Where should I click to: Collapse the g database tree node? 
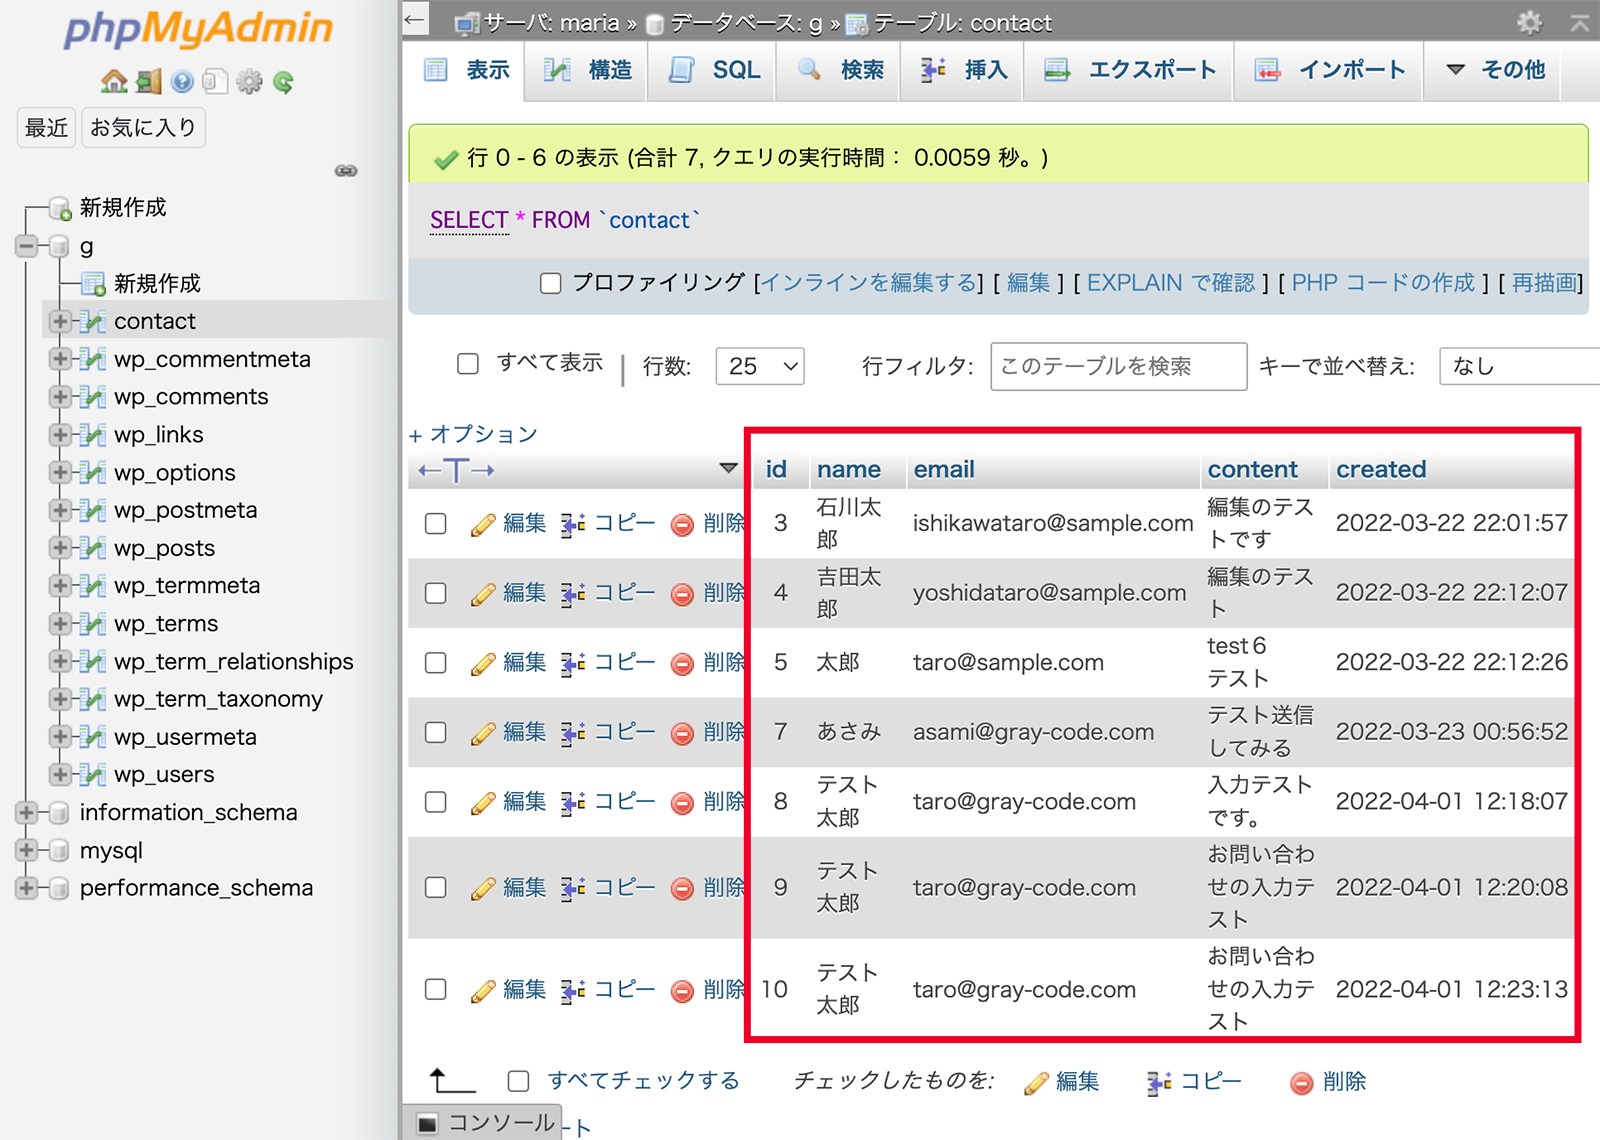[x=27, y=246]
